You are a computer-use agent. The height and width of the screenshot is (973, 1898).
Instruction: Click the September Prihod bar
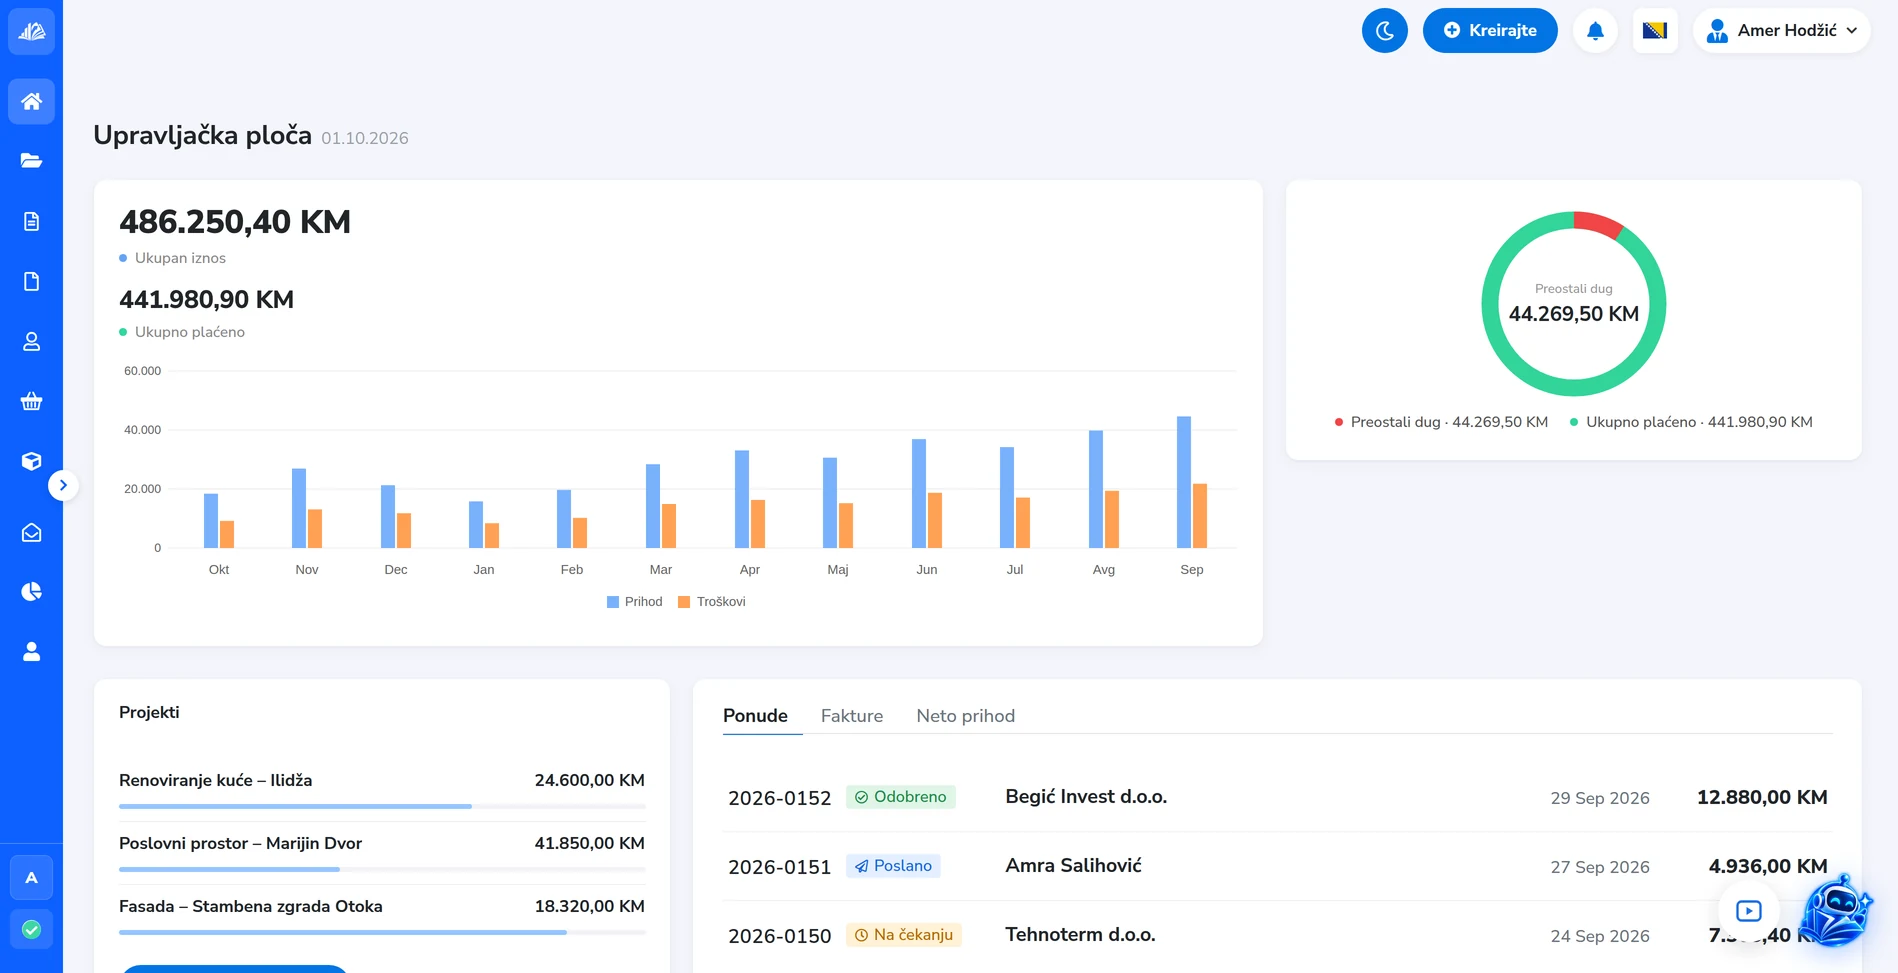click(x=1184, y=482)
